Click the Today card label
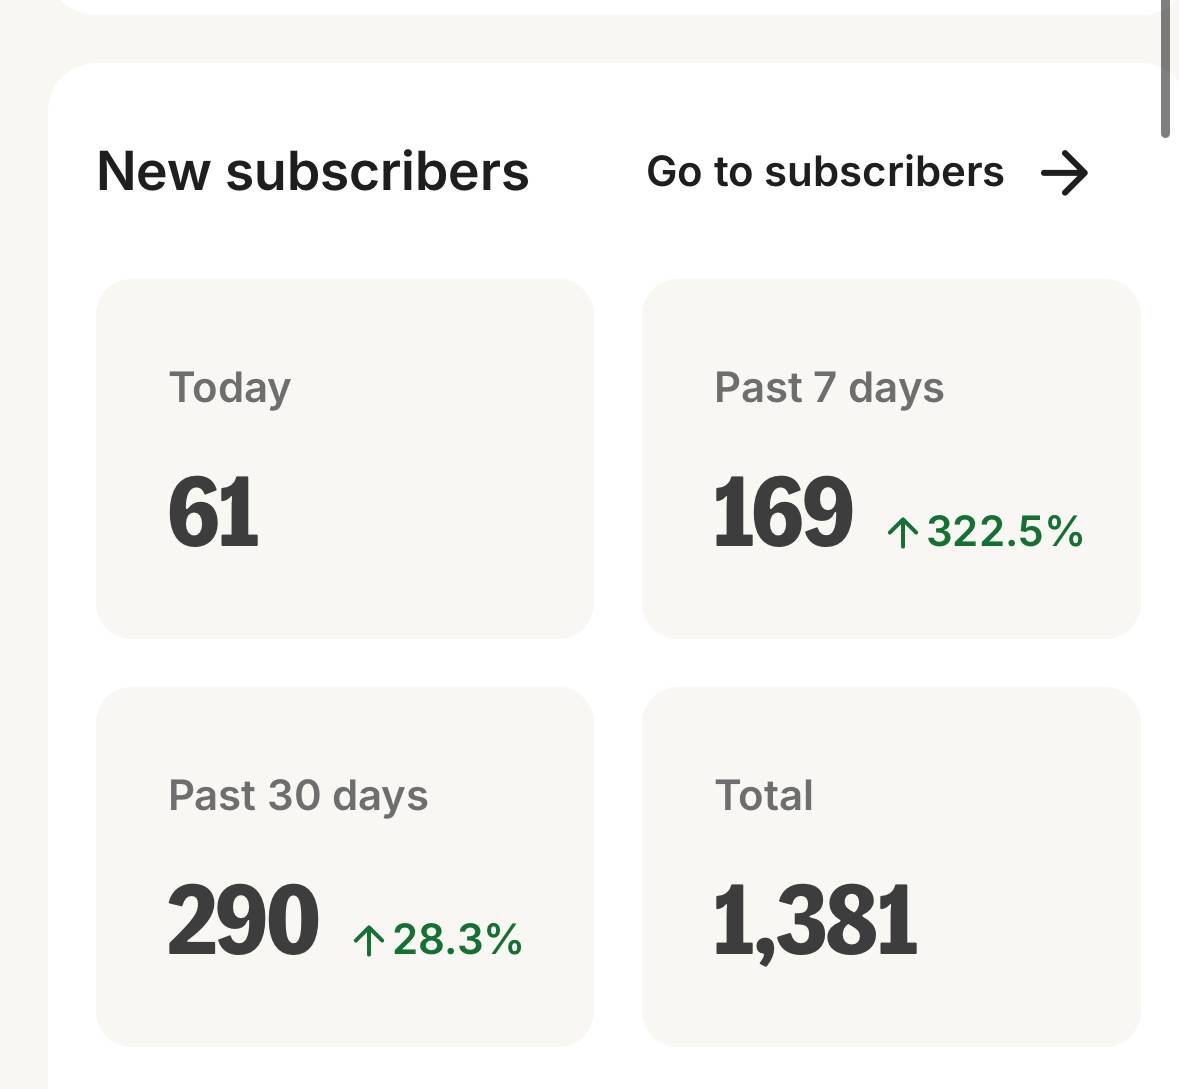This screenshot has width=1179, height=1089. (230, 387)
